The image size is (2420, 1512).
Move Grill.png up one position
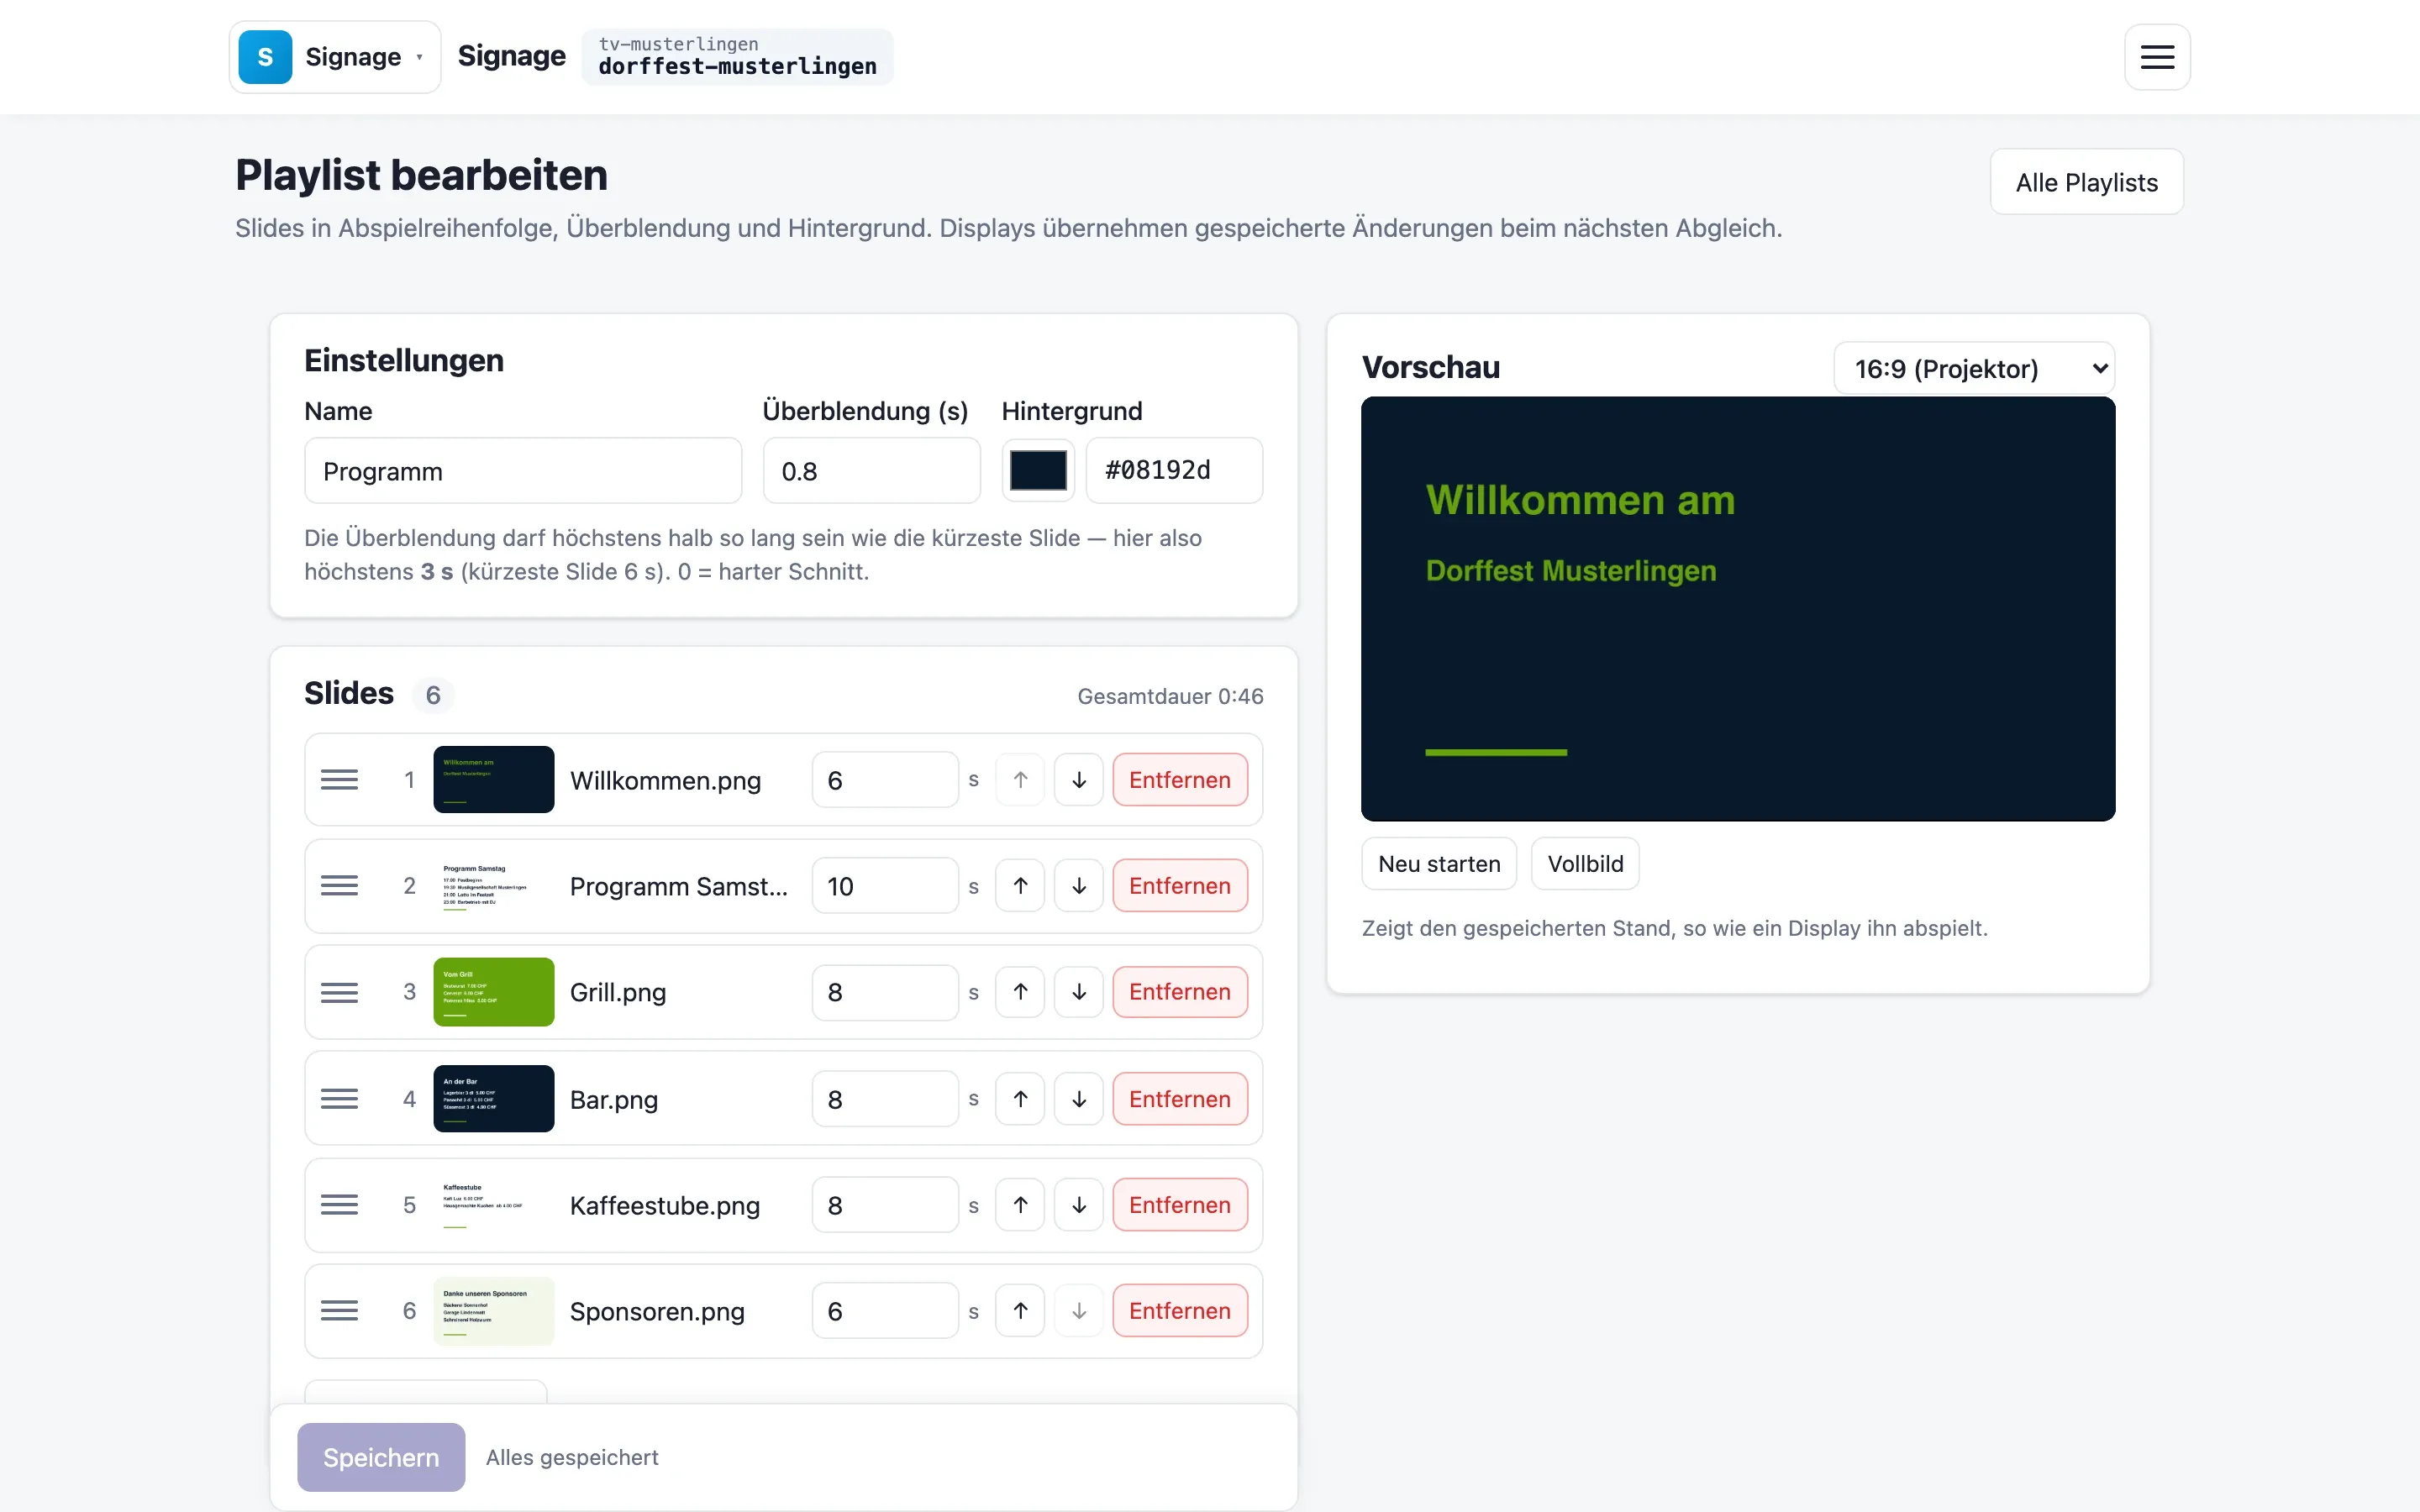coord(1020,992)
